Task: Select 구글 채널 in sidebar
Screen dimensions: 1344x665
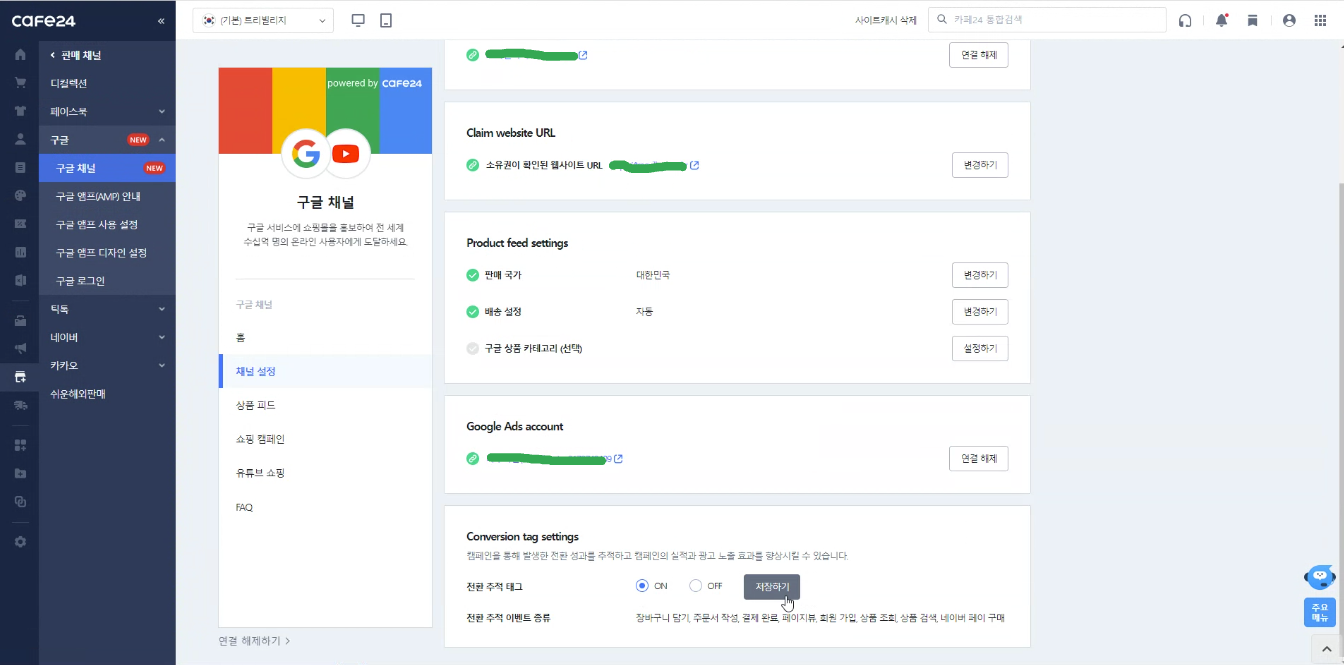Action: coord(108,168)
